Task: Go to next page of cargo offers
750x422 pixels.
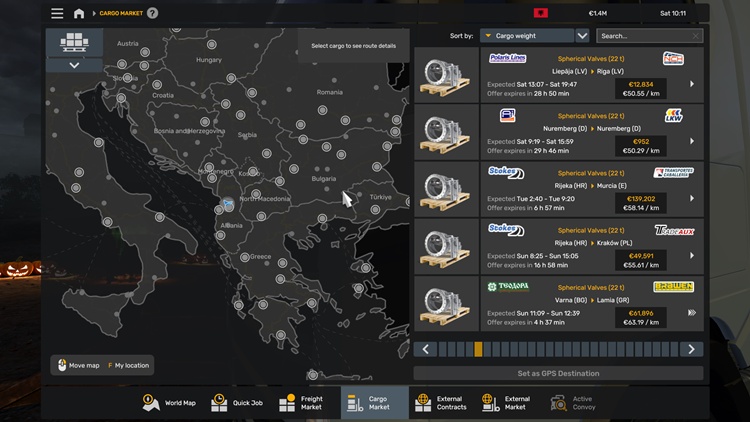Action: point(691,349)
